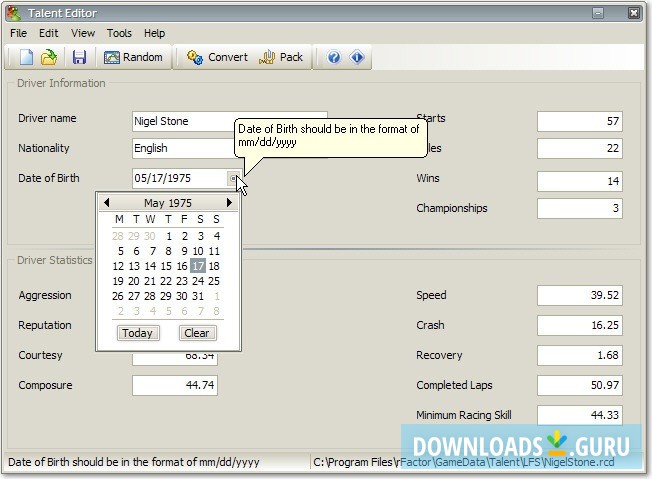This screenshot has height=479, width=652.
Task: Select greyed April 28 in calendar
Action: [x=118, y=236]
